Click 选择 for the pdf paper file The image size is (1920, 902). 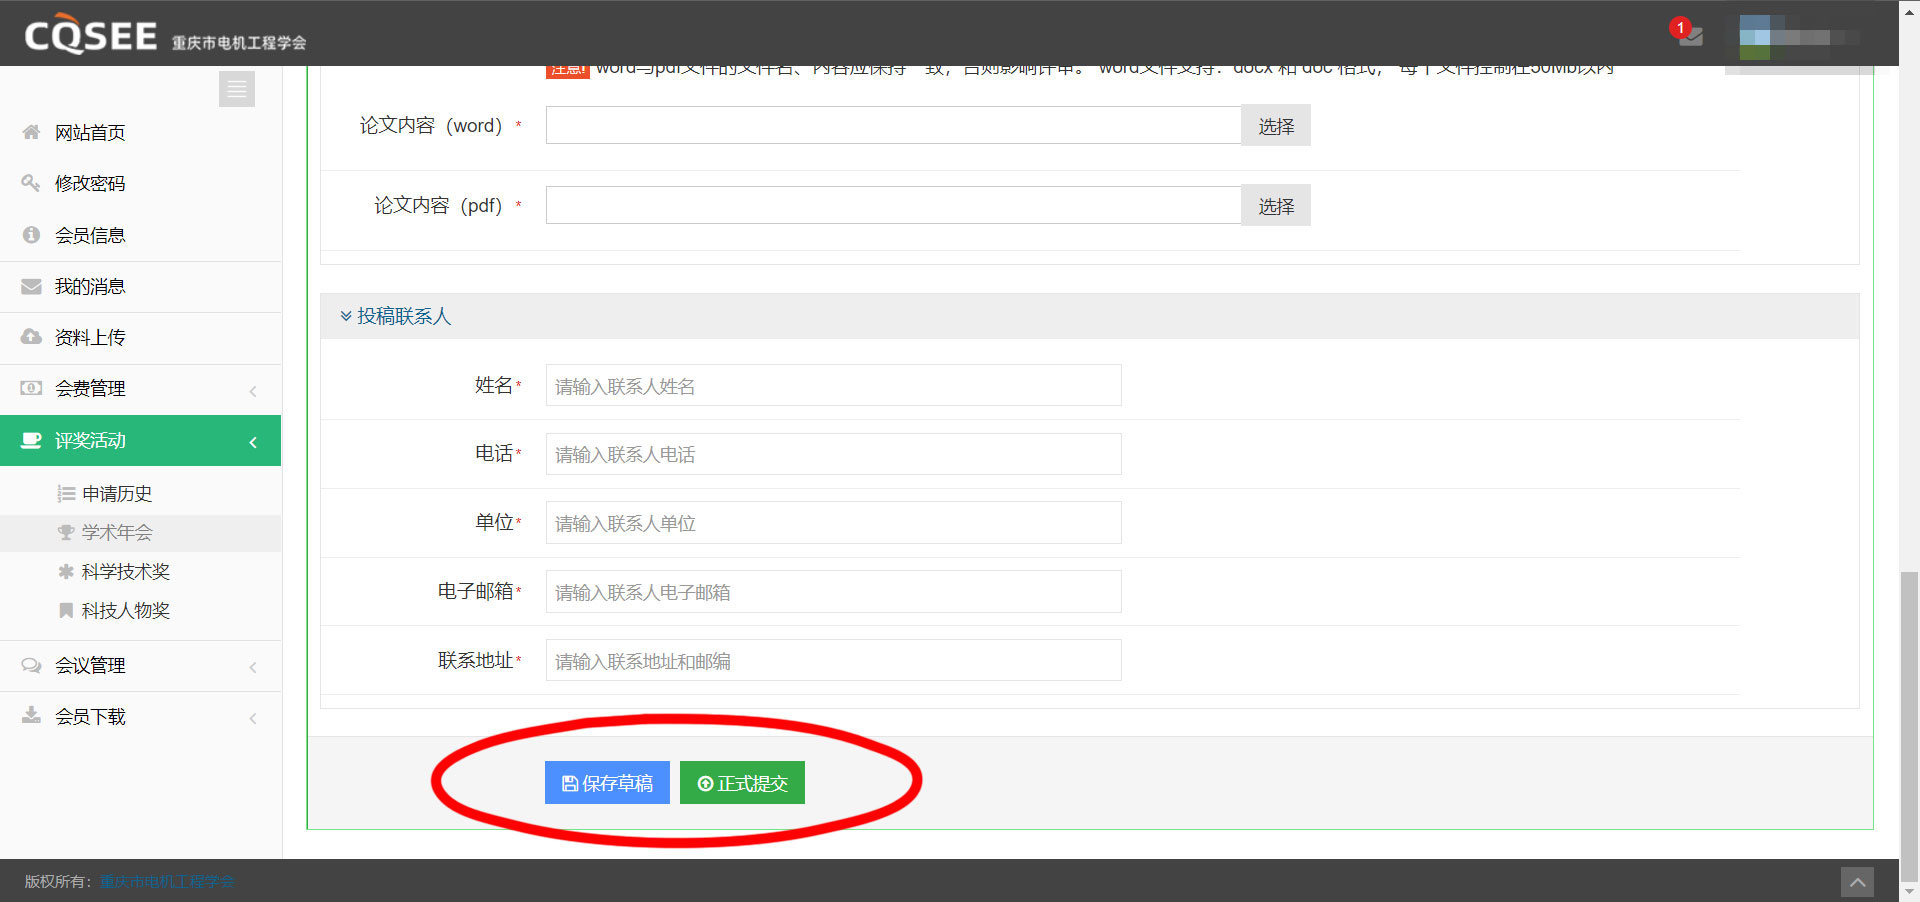(x=1276, y=206)
